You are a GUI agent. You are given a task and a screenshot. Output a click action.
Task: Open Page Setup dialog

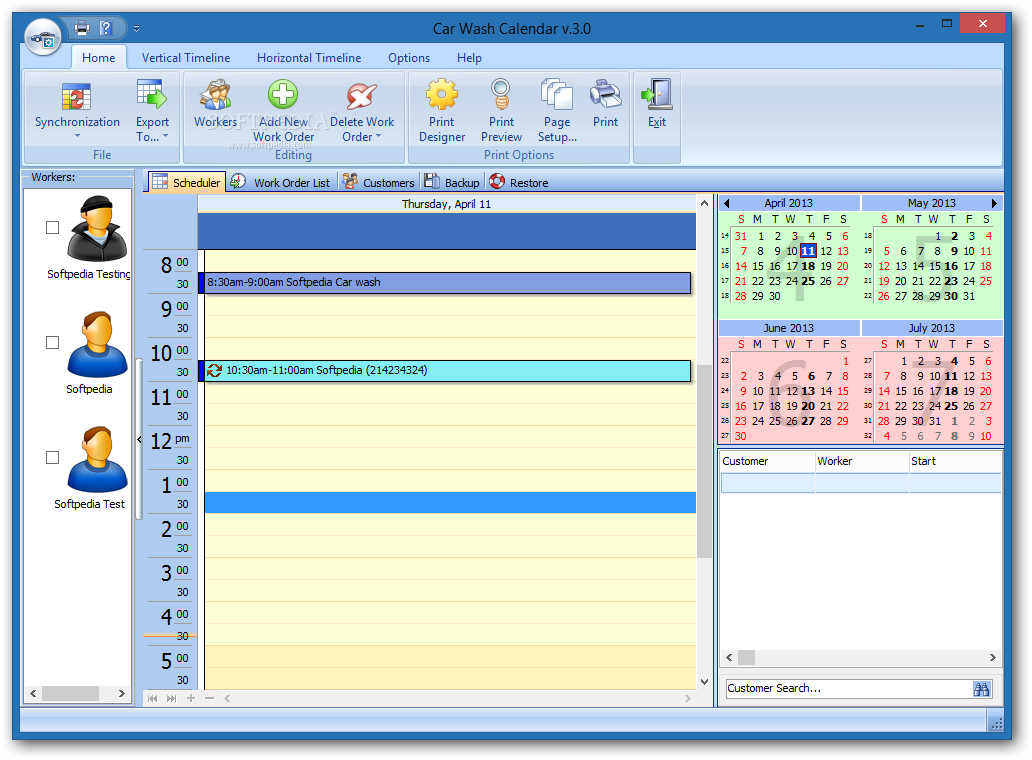557,110
